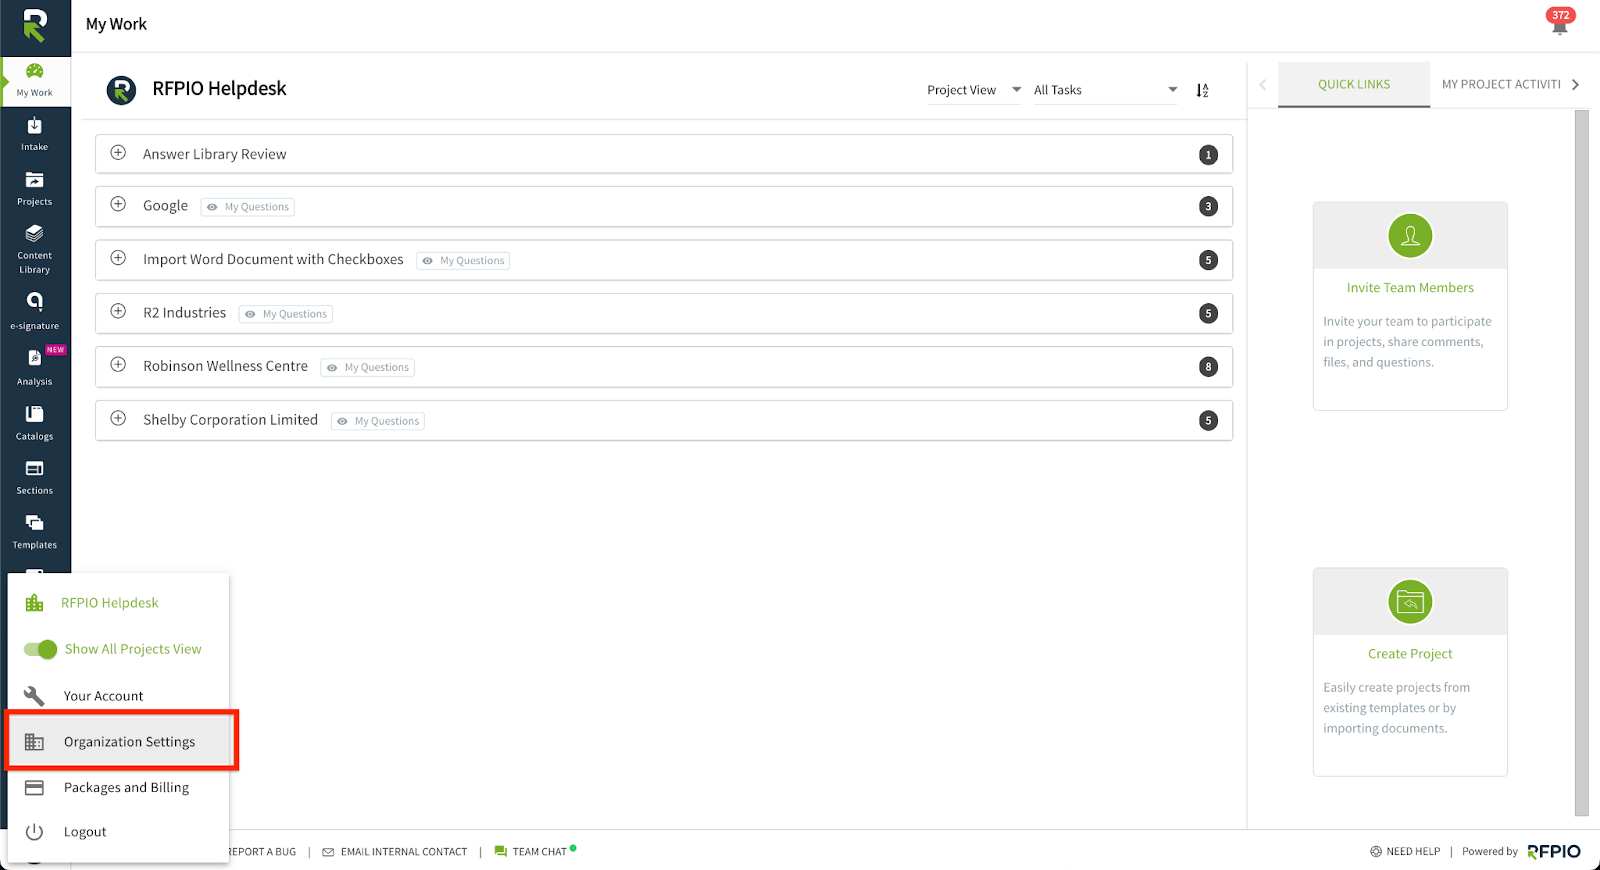The image size is (1600, 870).
Task: Click the Invite Team Members person icon
Action: (1410, 236)
